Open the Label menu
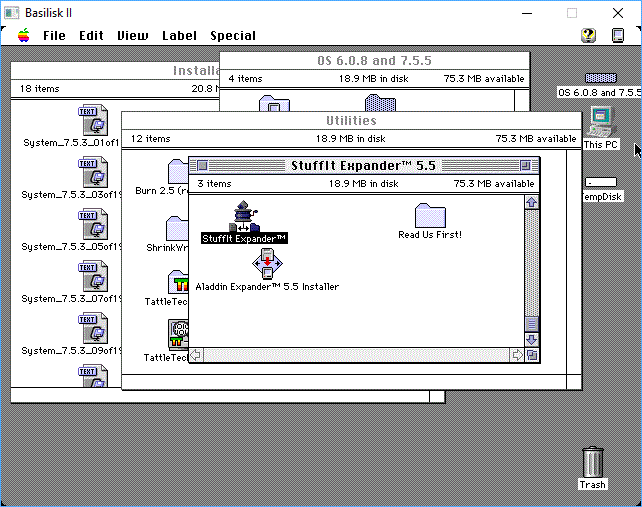Viewport: 642px width, 507px height. (x=179, y=36)
